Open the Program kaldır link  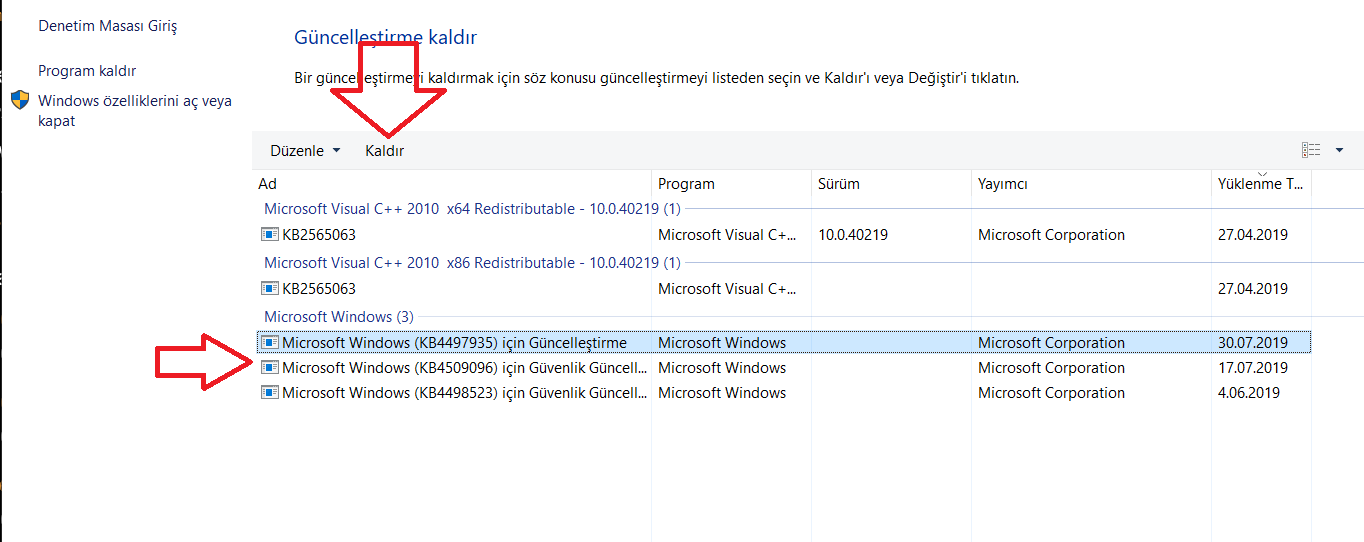tap(87, 71)
